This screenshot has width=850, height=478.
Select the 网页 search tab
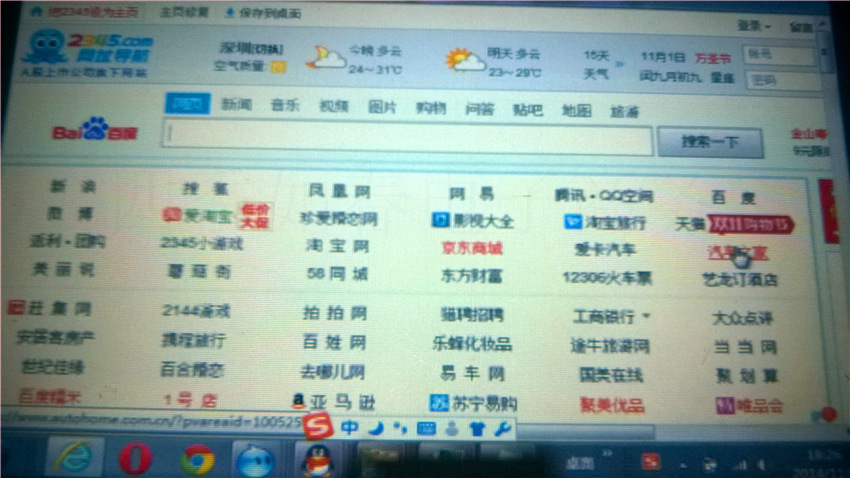pyautogui.click(x=188, y=104)
